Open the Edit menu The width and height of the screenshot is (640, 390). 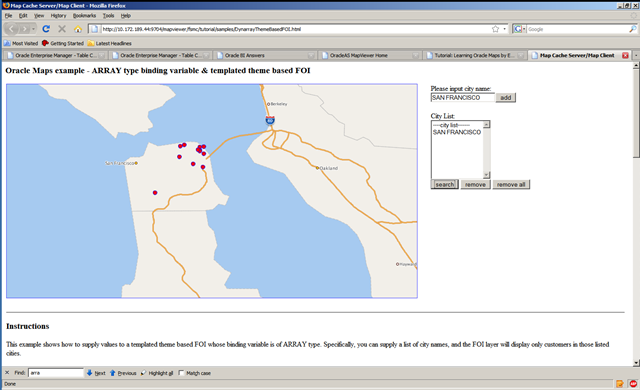pos(23,16)
